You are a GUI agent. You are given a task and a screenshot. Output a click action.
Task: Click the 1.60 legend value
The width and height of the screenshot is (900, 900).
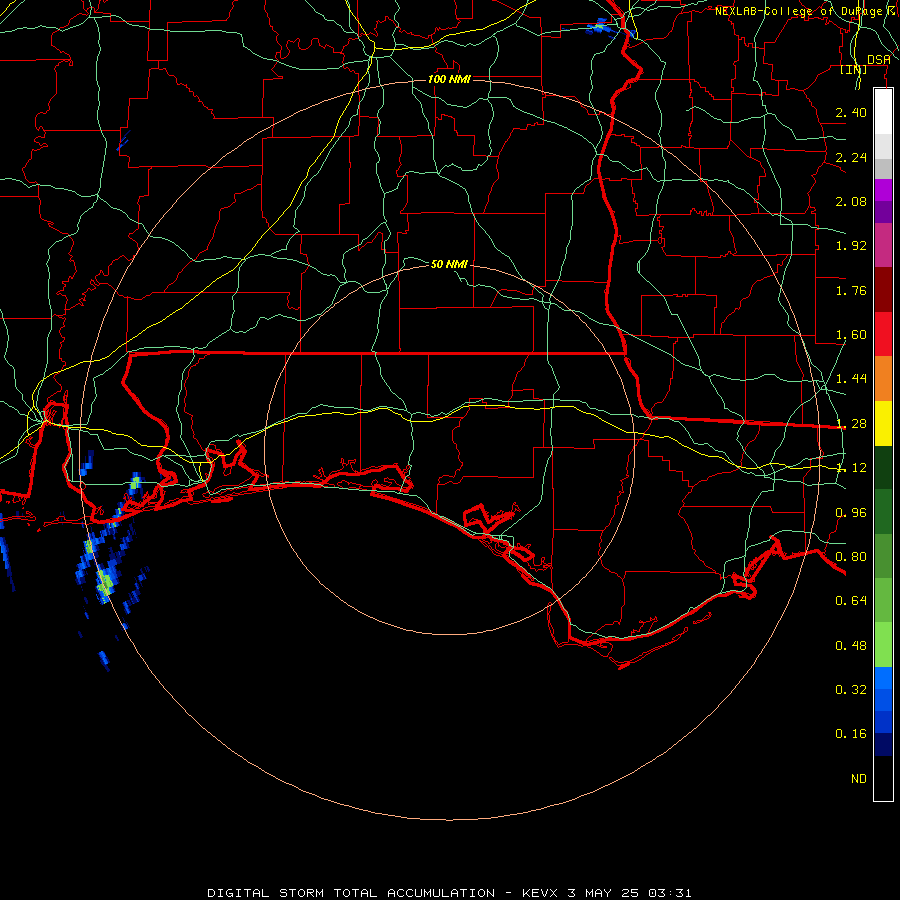pos(851,335)
